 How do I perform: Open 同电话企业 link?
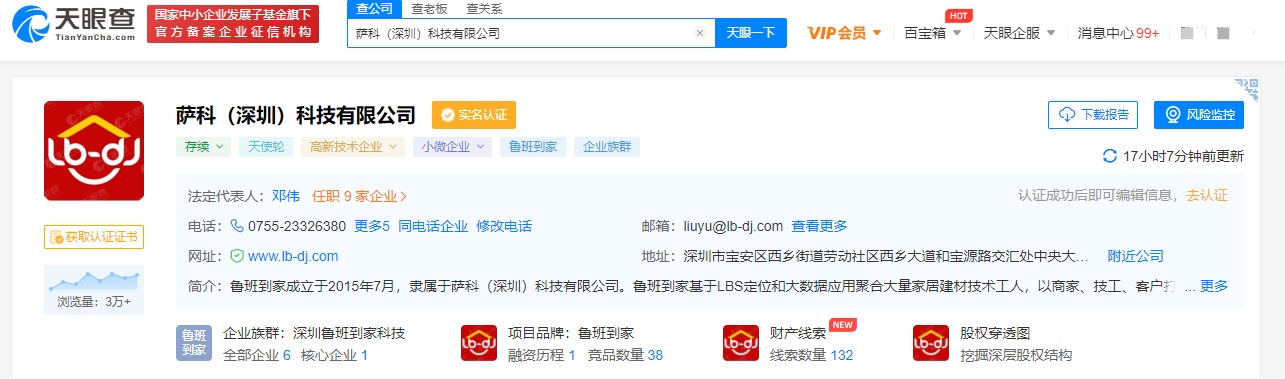point(433,226)
